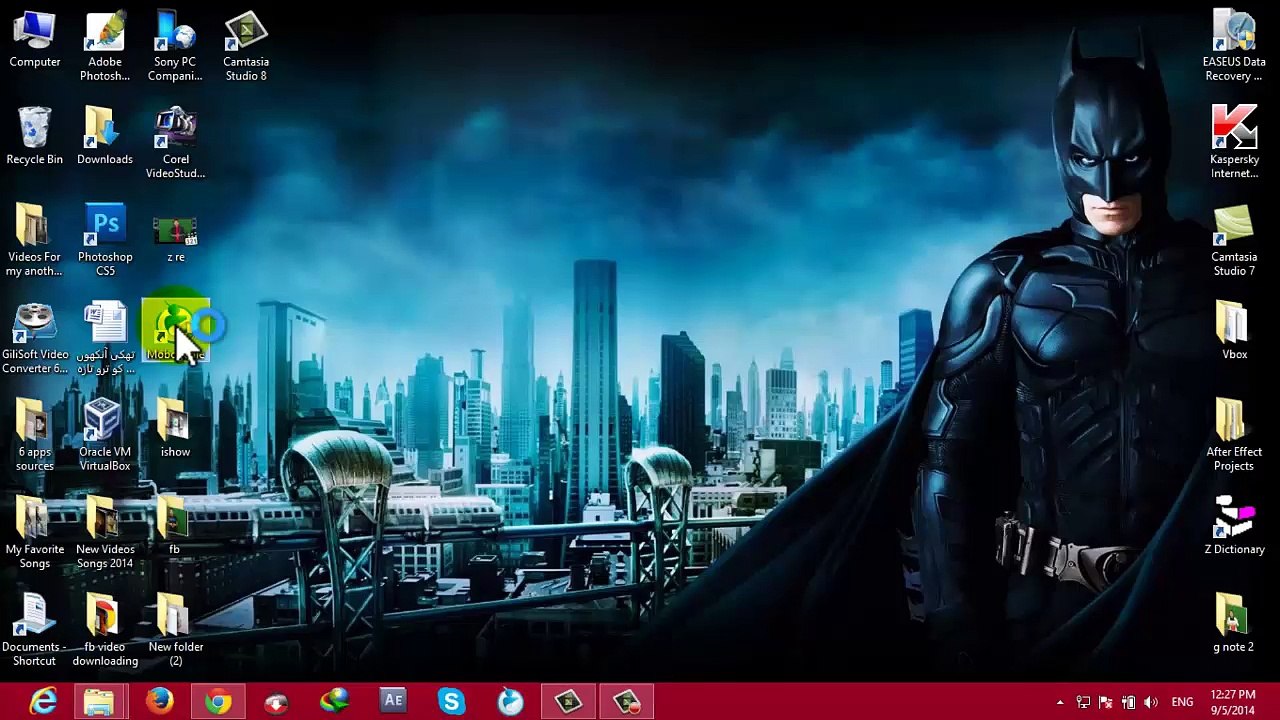
Task: Launch Firefox from the taskbar
Action: 159,702
